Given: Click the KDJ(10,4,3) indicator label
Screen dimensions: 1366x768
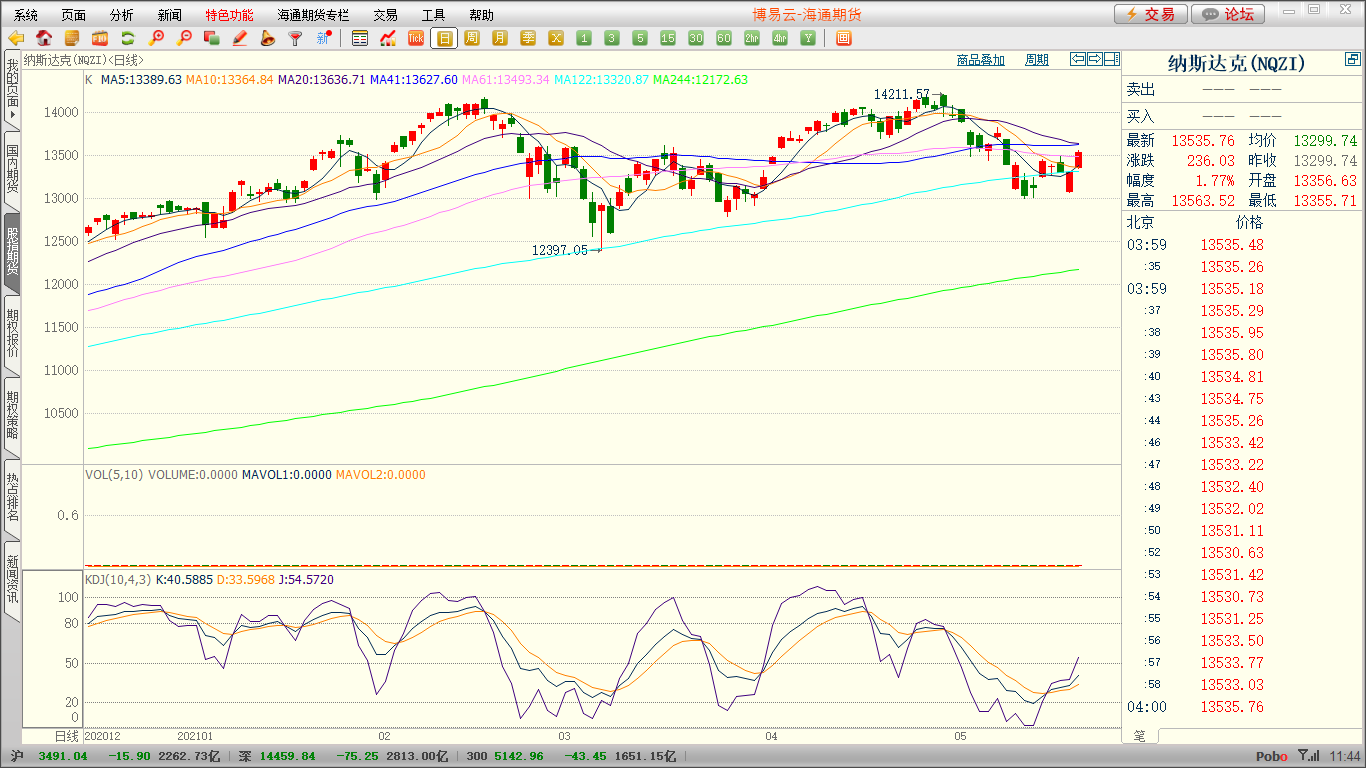Looking at the screenshot, I should 118,580.
